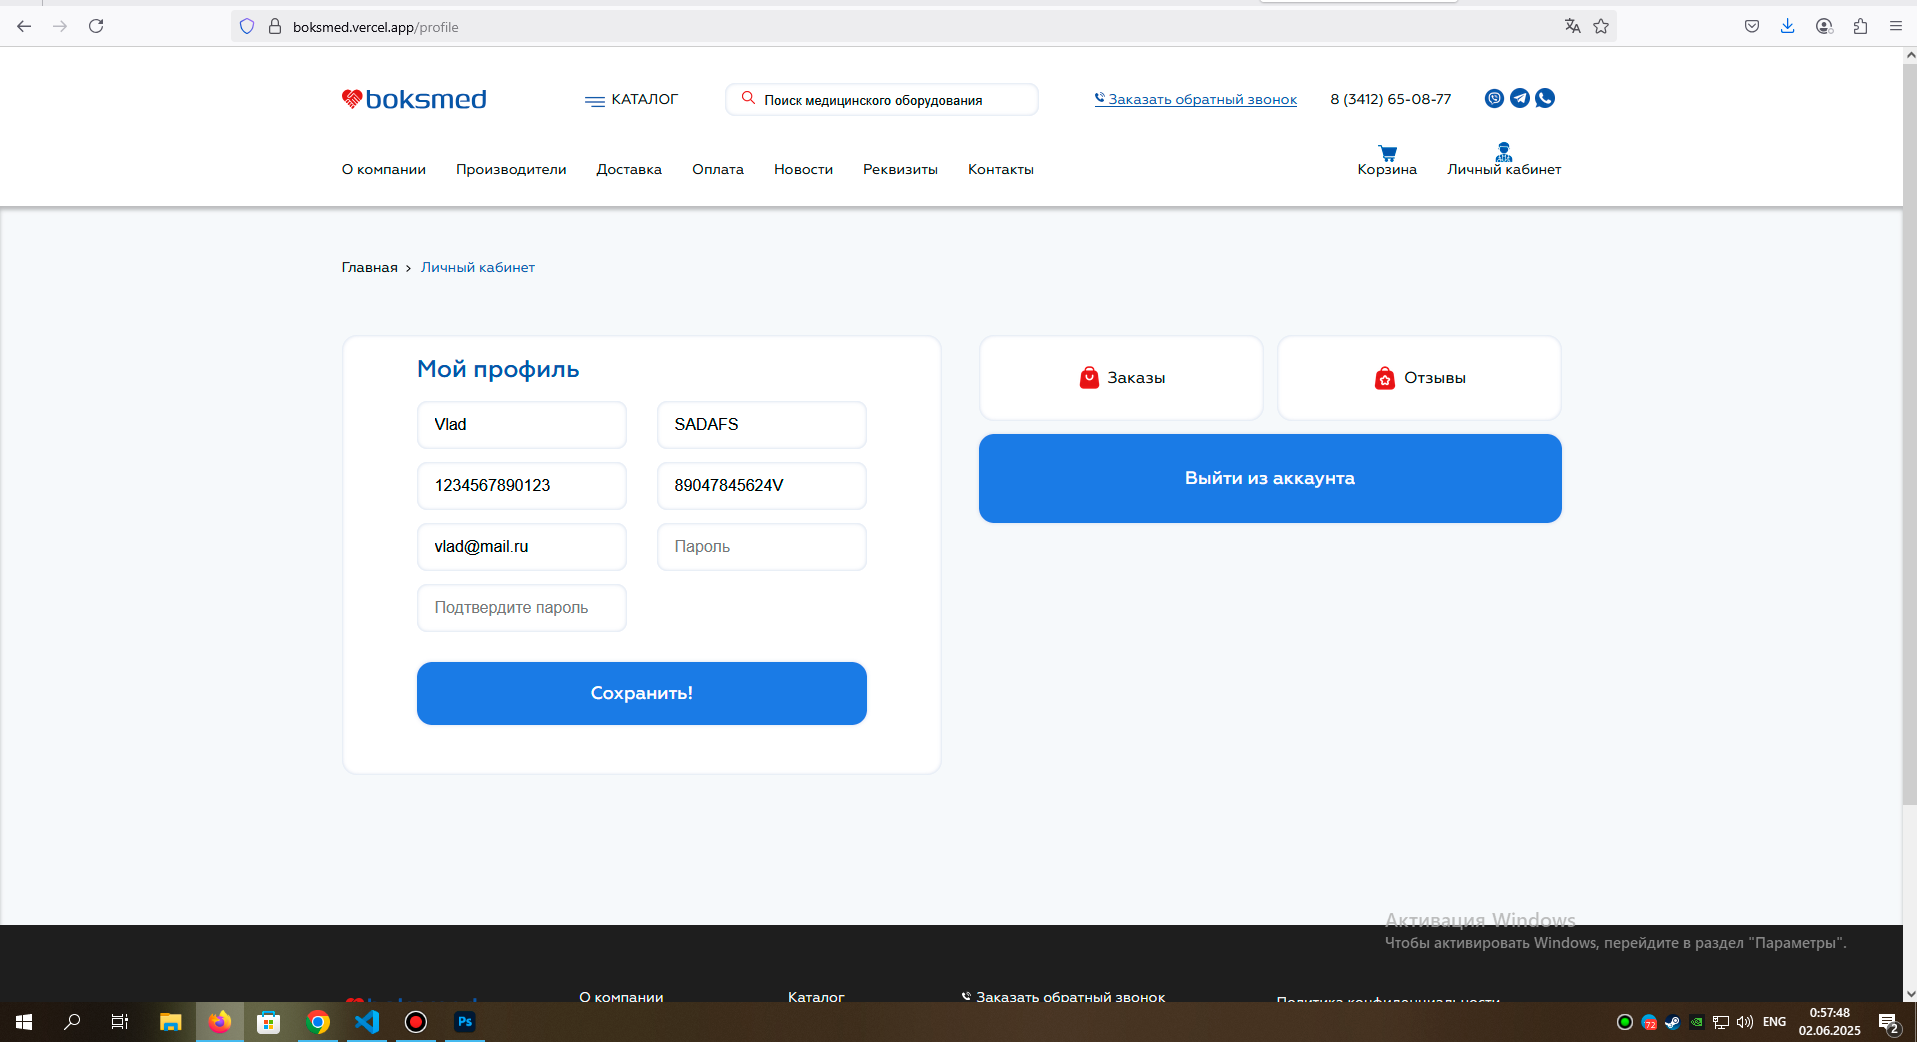
Task: Go to the Доставка menu item
Action: pos(629,169)
